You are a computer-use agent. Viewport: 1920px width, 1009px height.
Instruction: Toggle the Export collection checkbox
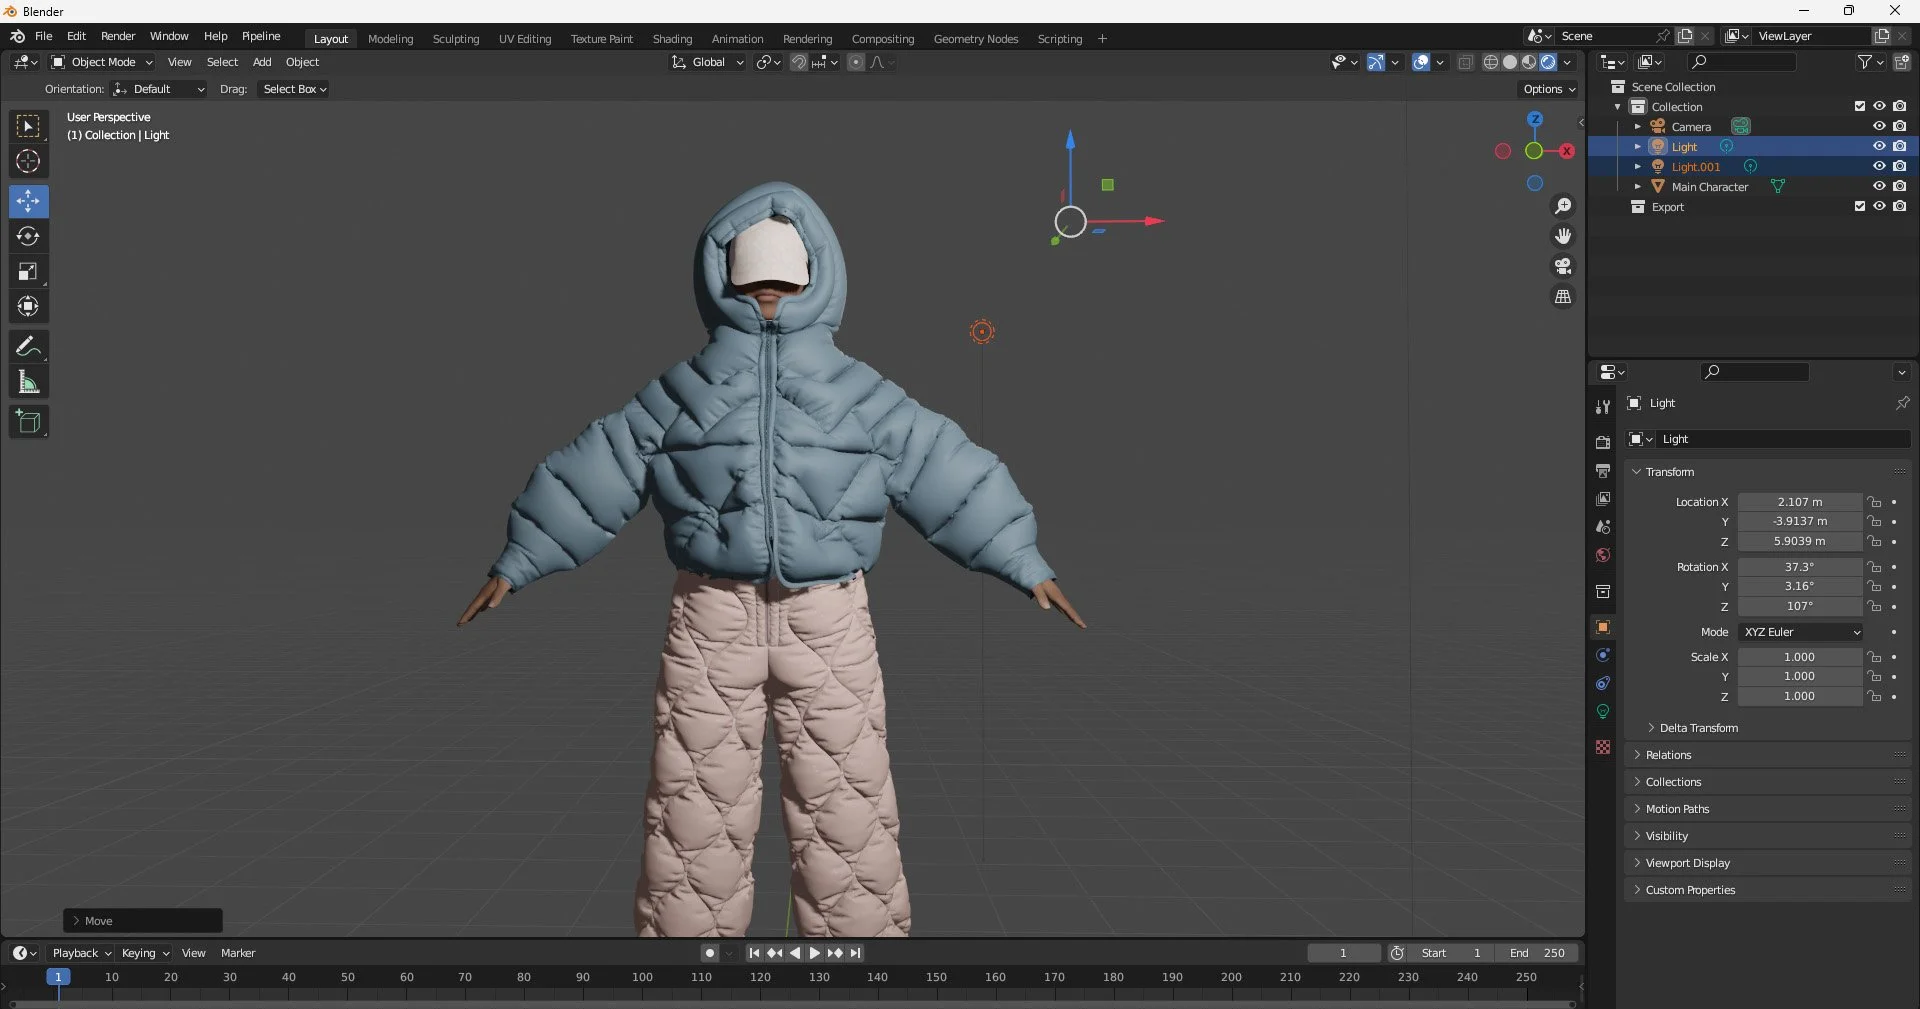(x=1860, y=207)
